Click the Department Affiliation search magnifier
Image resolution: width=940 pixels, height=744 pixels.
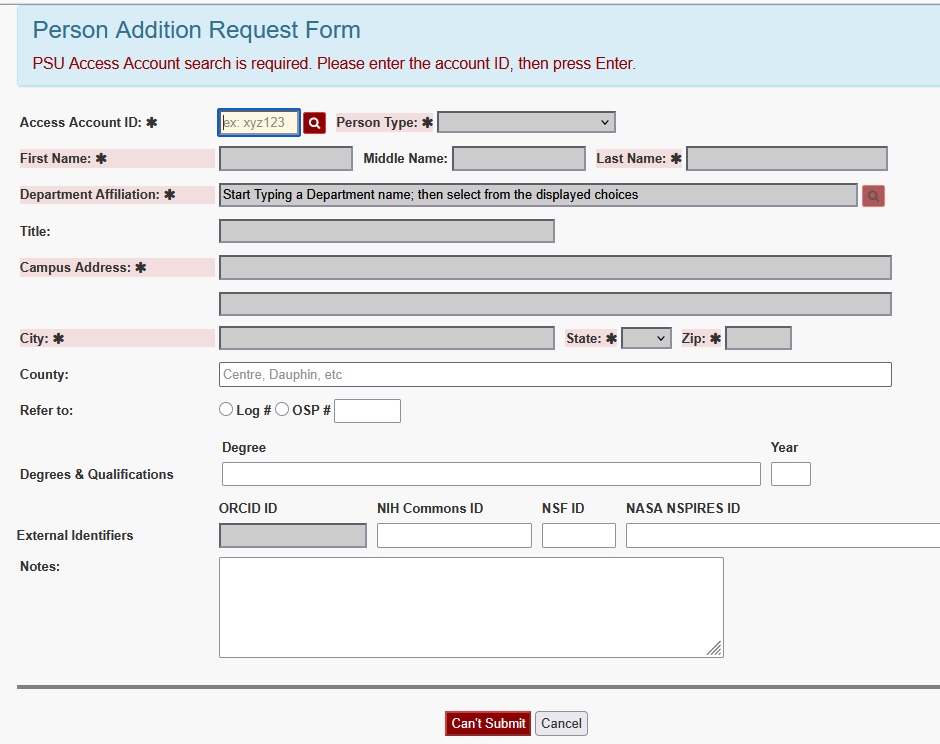(872, 195)
